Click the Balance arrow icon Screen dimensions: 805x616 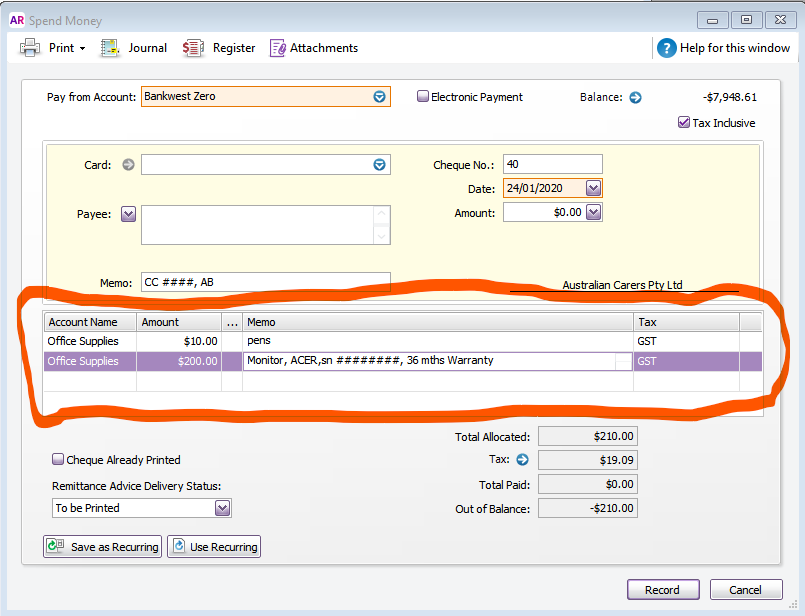(x=635, y=97)
